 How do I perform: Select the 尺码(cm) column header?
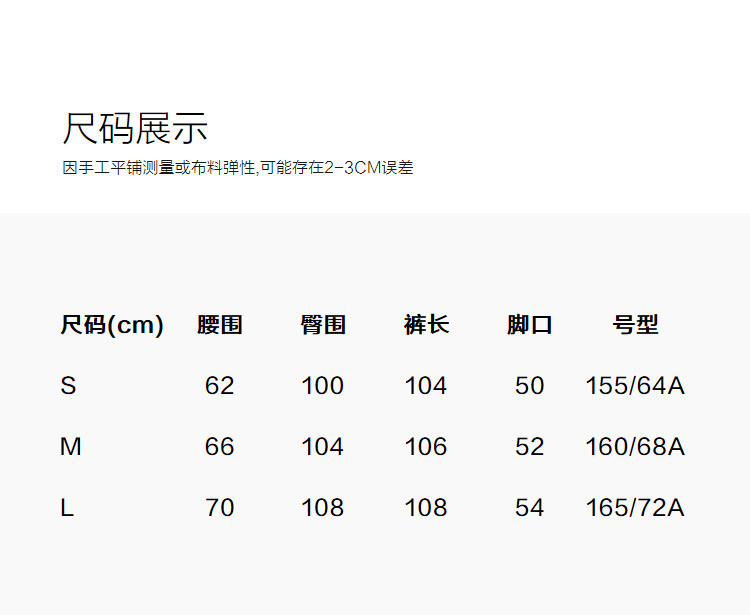tap(112, 325)
